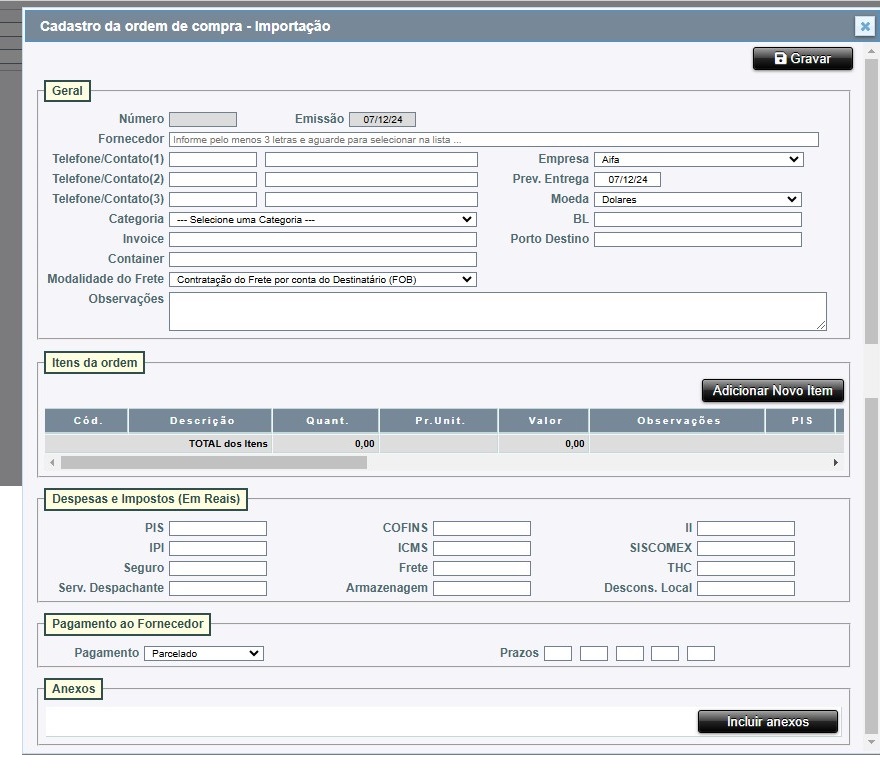880x768 pixels.
Task: Click the Gravar save button
Action: coord(802,59)
